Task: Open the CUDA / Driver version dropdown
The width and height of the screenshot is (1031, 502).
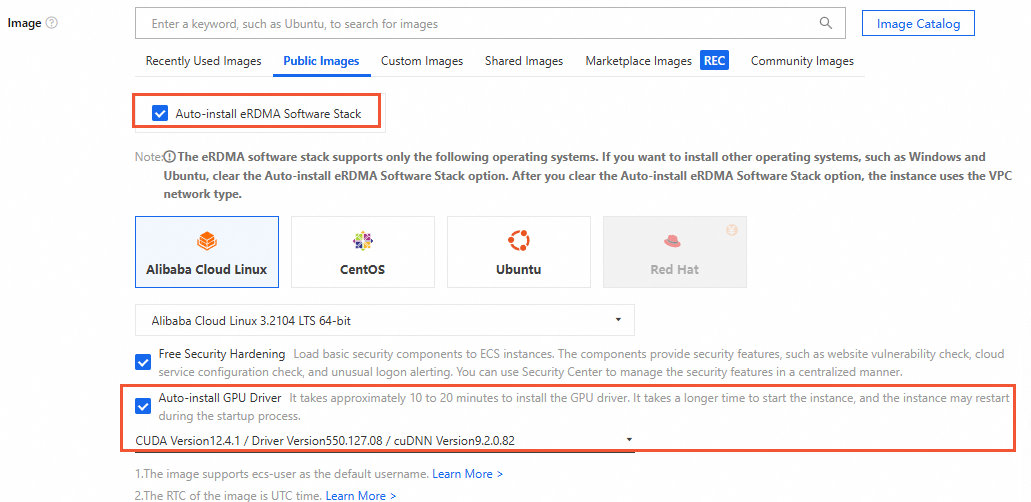Action: (385, 440)
